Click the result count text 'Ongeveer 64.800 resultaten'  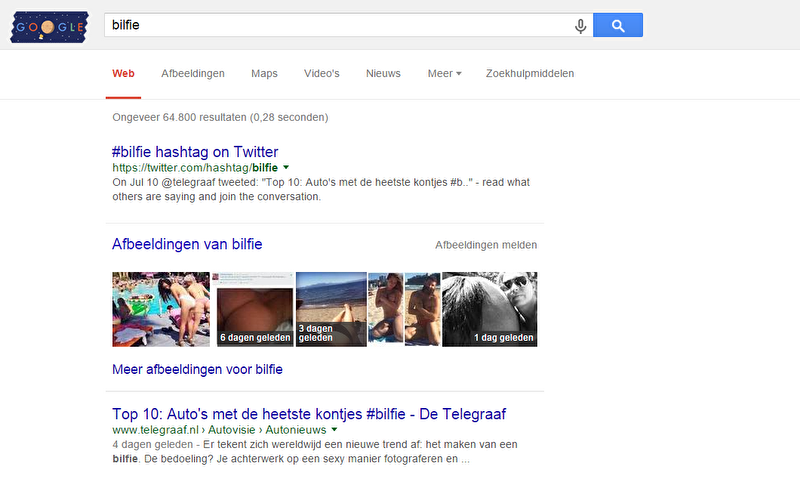(179, 117)
